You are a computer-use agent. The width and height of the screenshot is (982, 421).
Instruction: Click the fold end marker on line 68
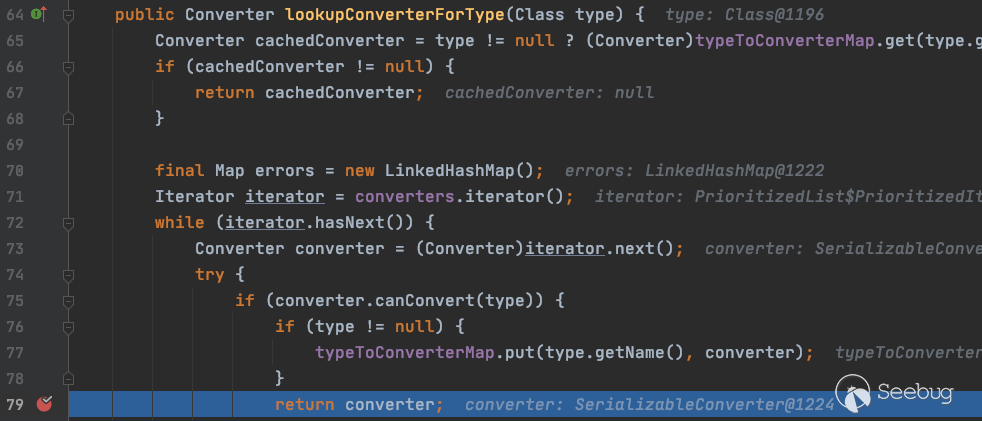pyautogui.click(x=68, y=118)
